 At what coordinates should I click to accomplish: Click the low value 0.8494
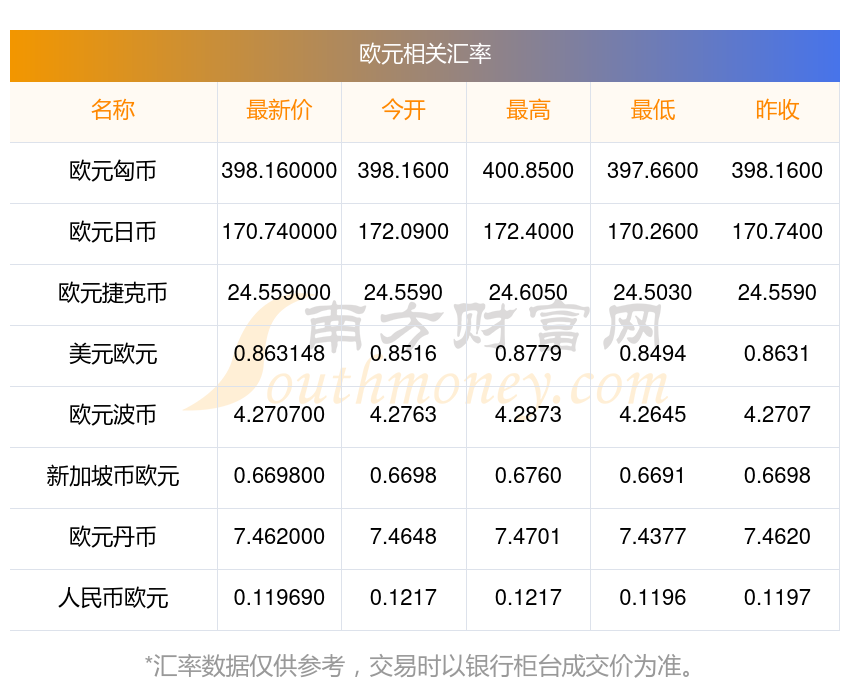coord(653,354)
